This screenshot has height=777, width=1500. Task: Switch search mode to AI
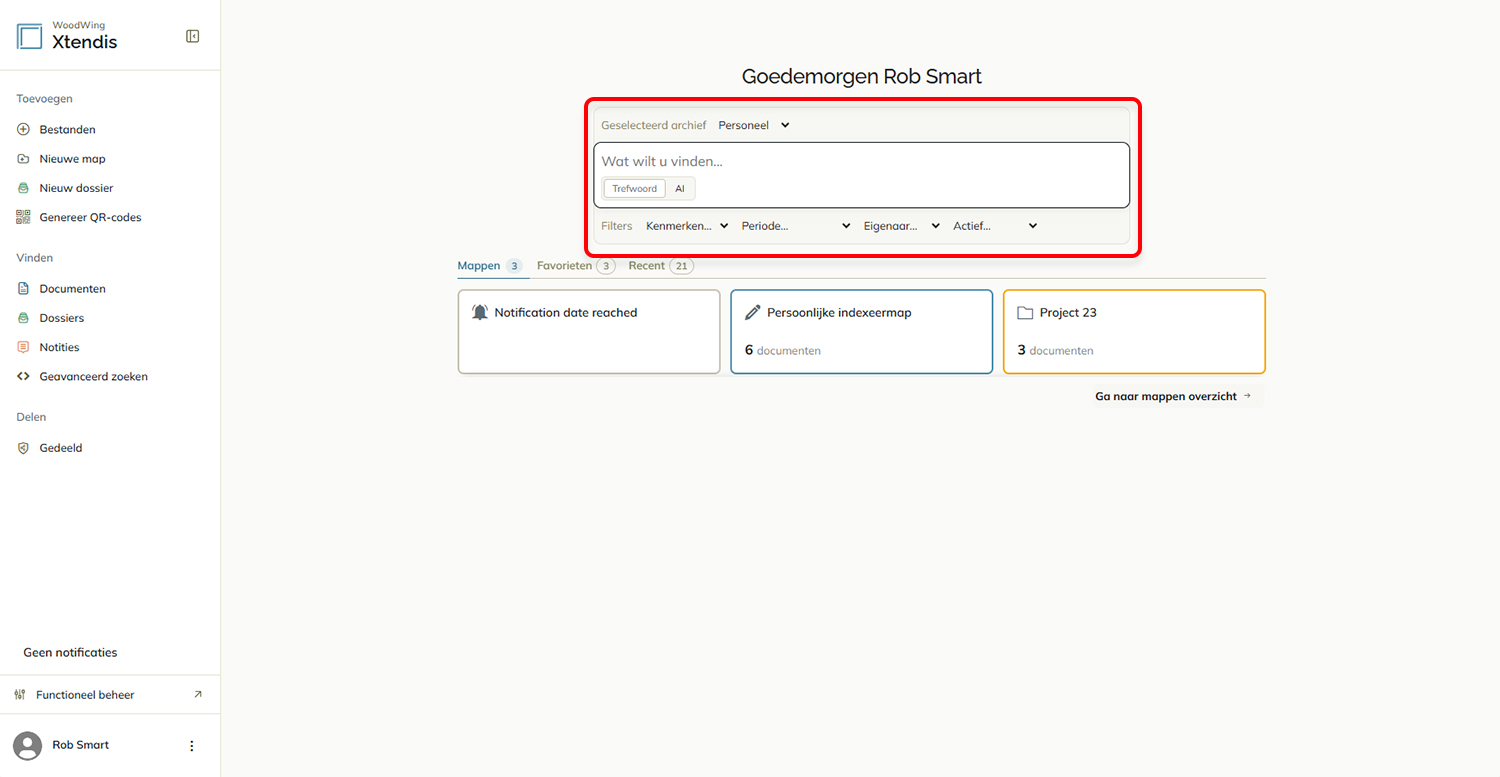pyautogui.click(x=680, y=188)
